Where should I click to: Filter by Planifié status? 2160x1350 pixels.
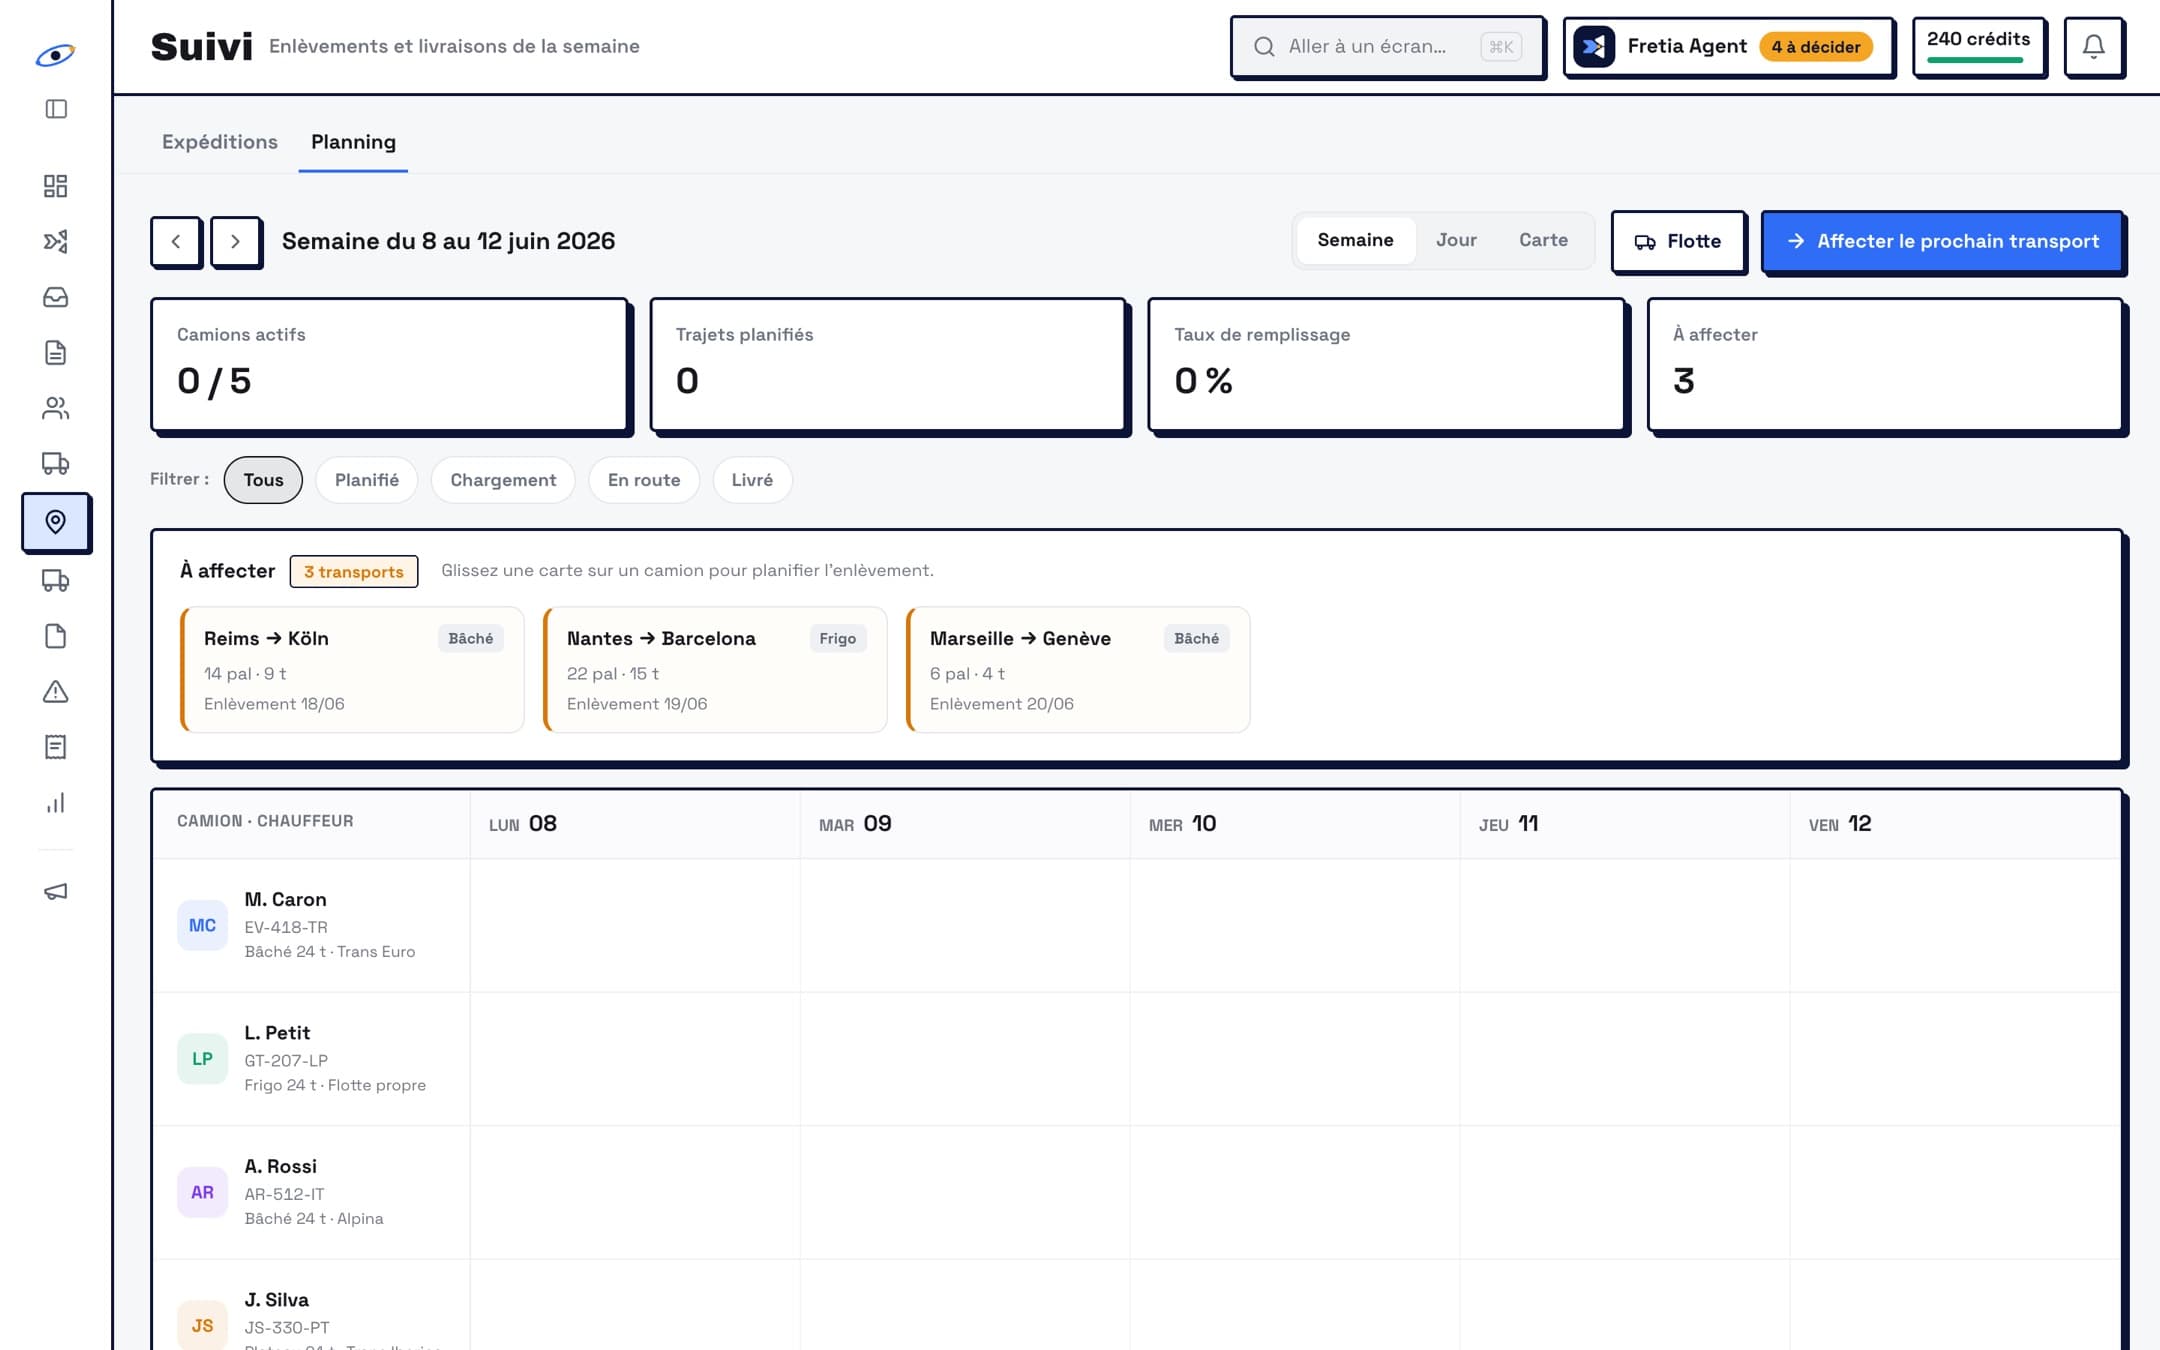[x=367, y=480]
